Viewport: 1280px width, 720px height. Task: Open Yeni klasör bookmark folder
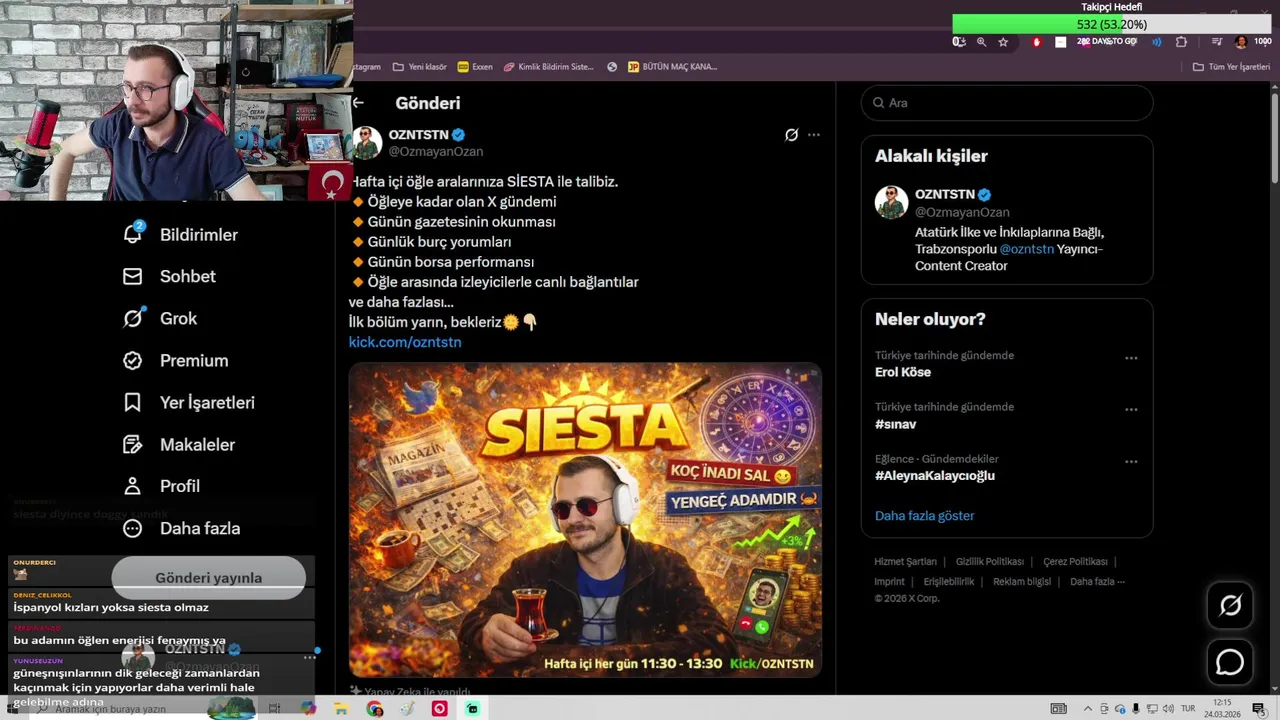[x=420, y=67]
